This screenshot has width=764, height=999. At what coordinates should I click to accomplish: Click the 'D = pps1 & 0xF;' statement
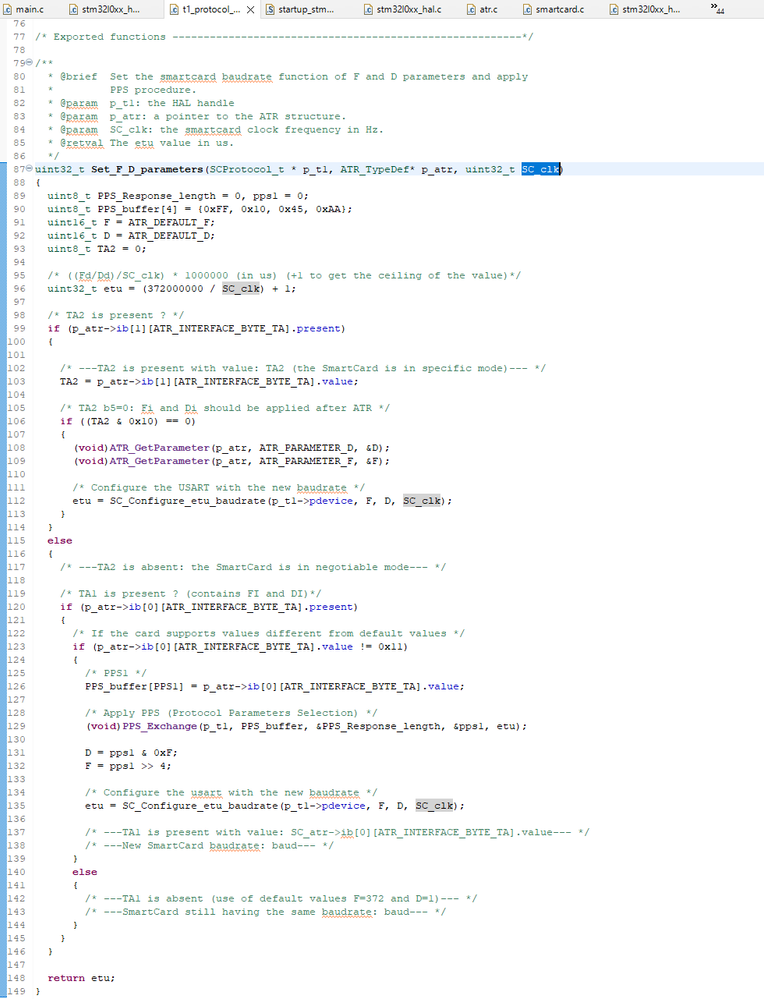point(131,753)
